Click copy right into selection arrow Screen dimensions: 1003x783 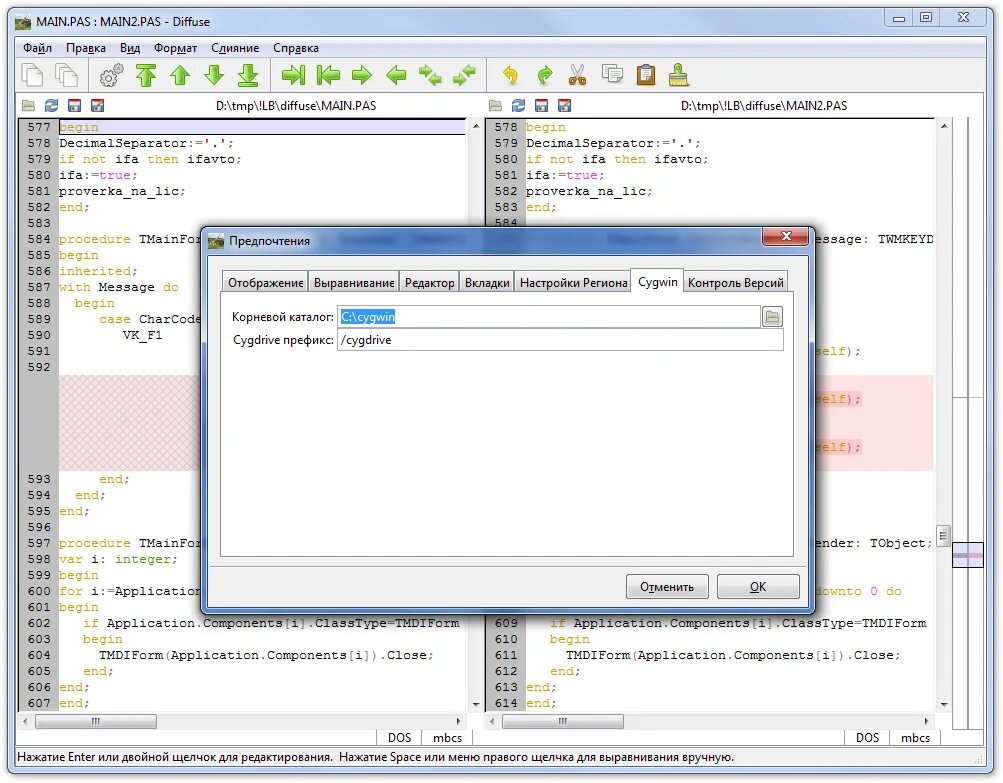click(396, 75)
